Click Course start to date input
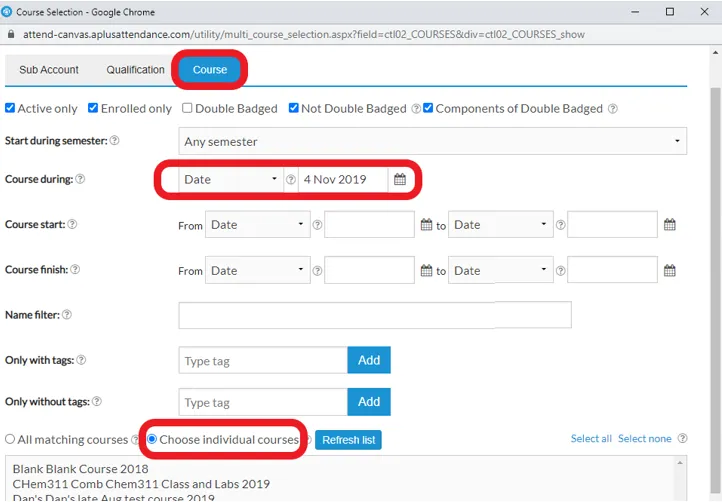 point(612,225)
